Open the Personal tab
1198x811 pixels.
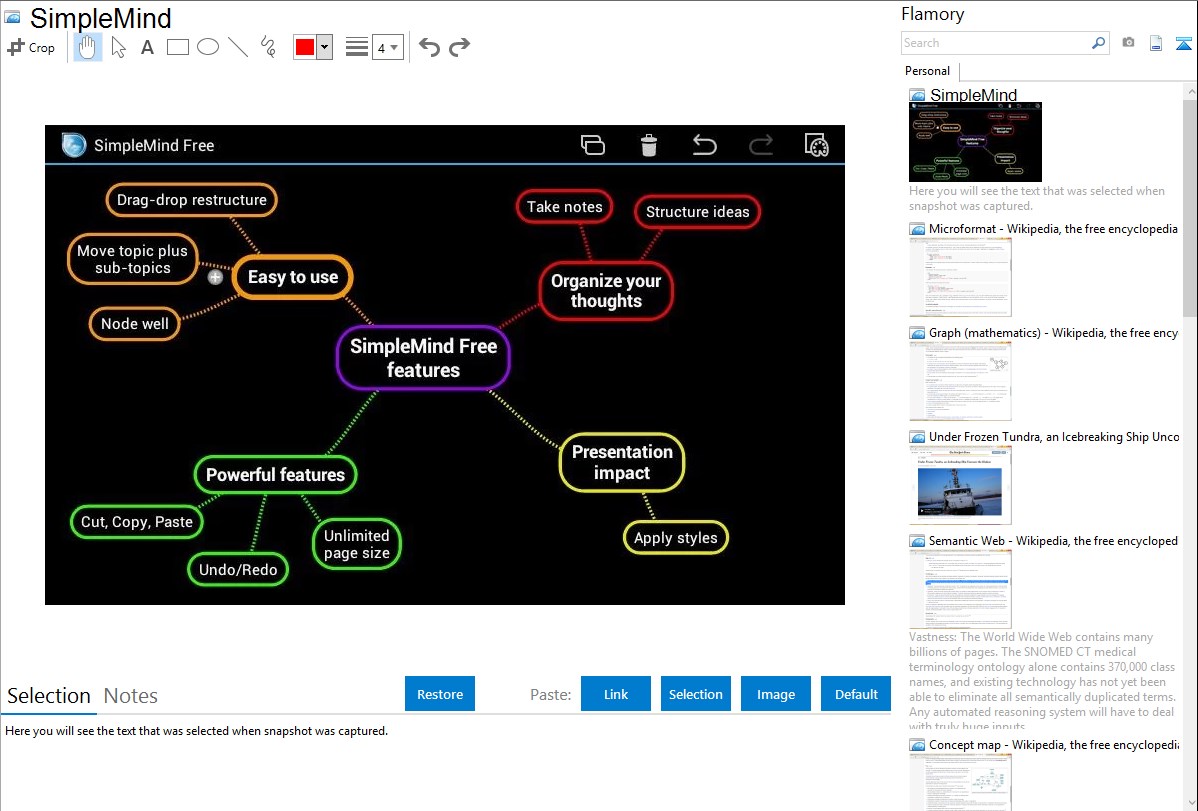pos(928,71)
